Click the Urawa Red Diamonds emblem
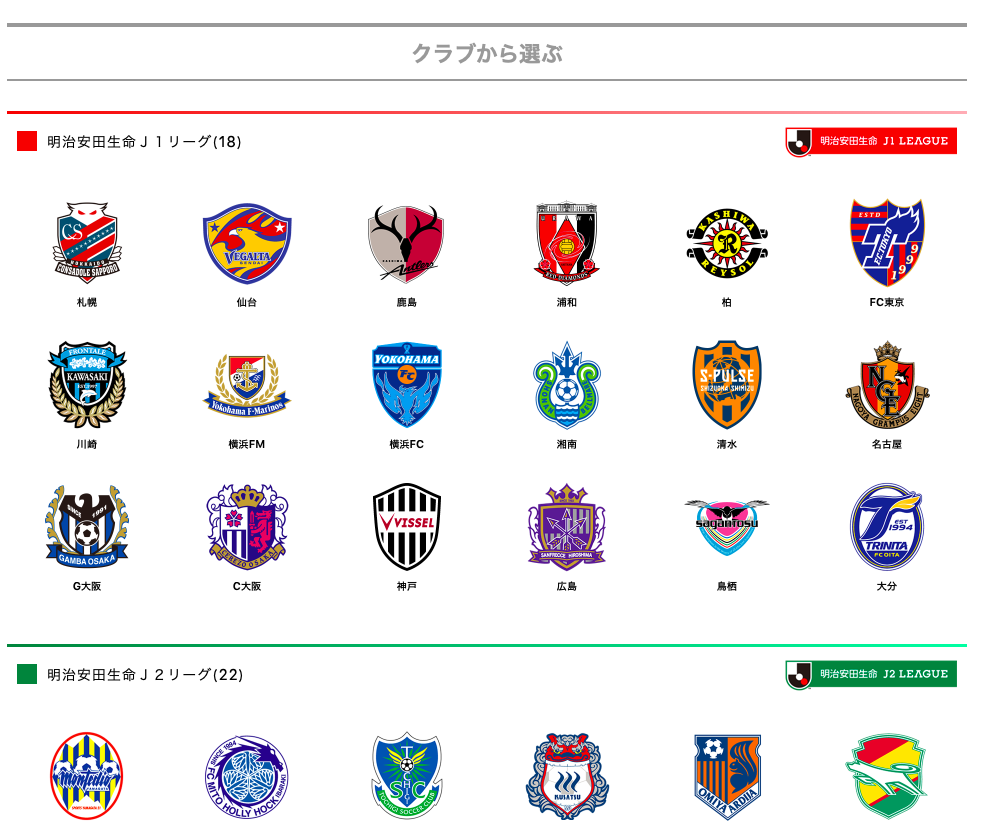This screenshot has width=998, height=822. tap(566, 243)
